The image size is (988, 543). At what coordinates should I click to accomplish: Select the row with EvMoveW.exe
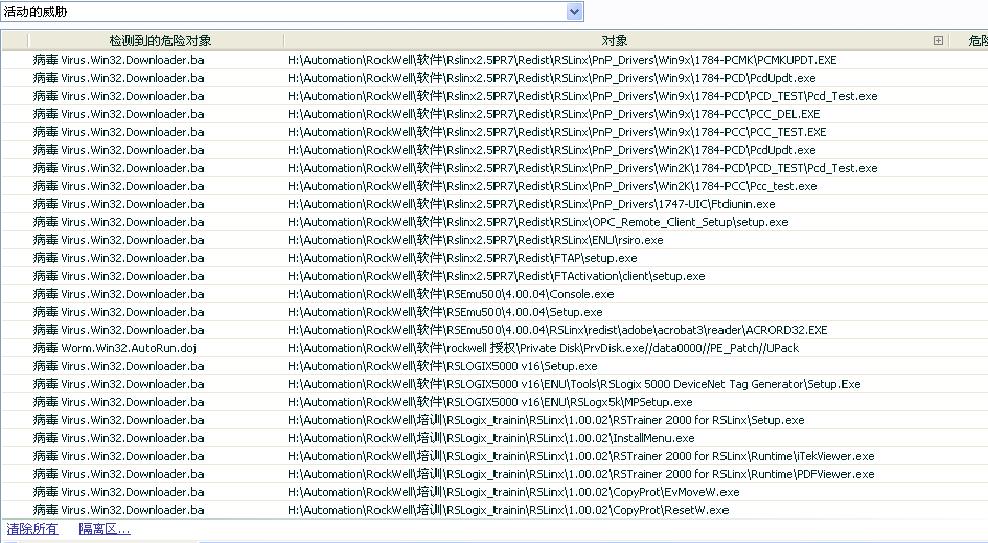[x=494, y=491]
